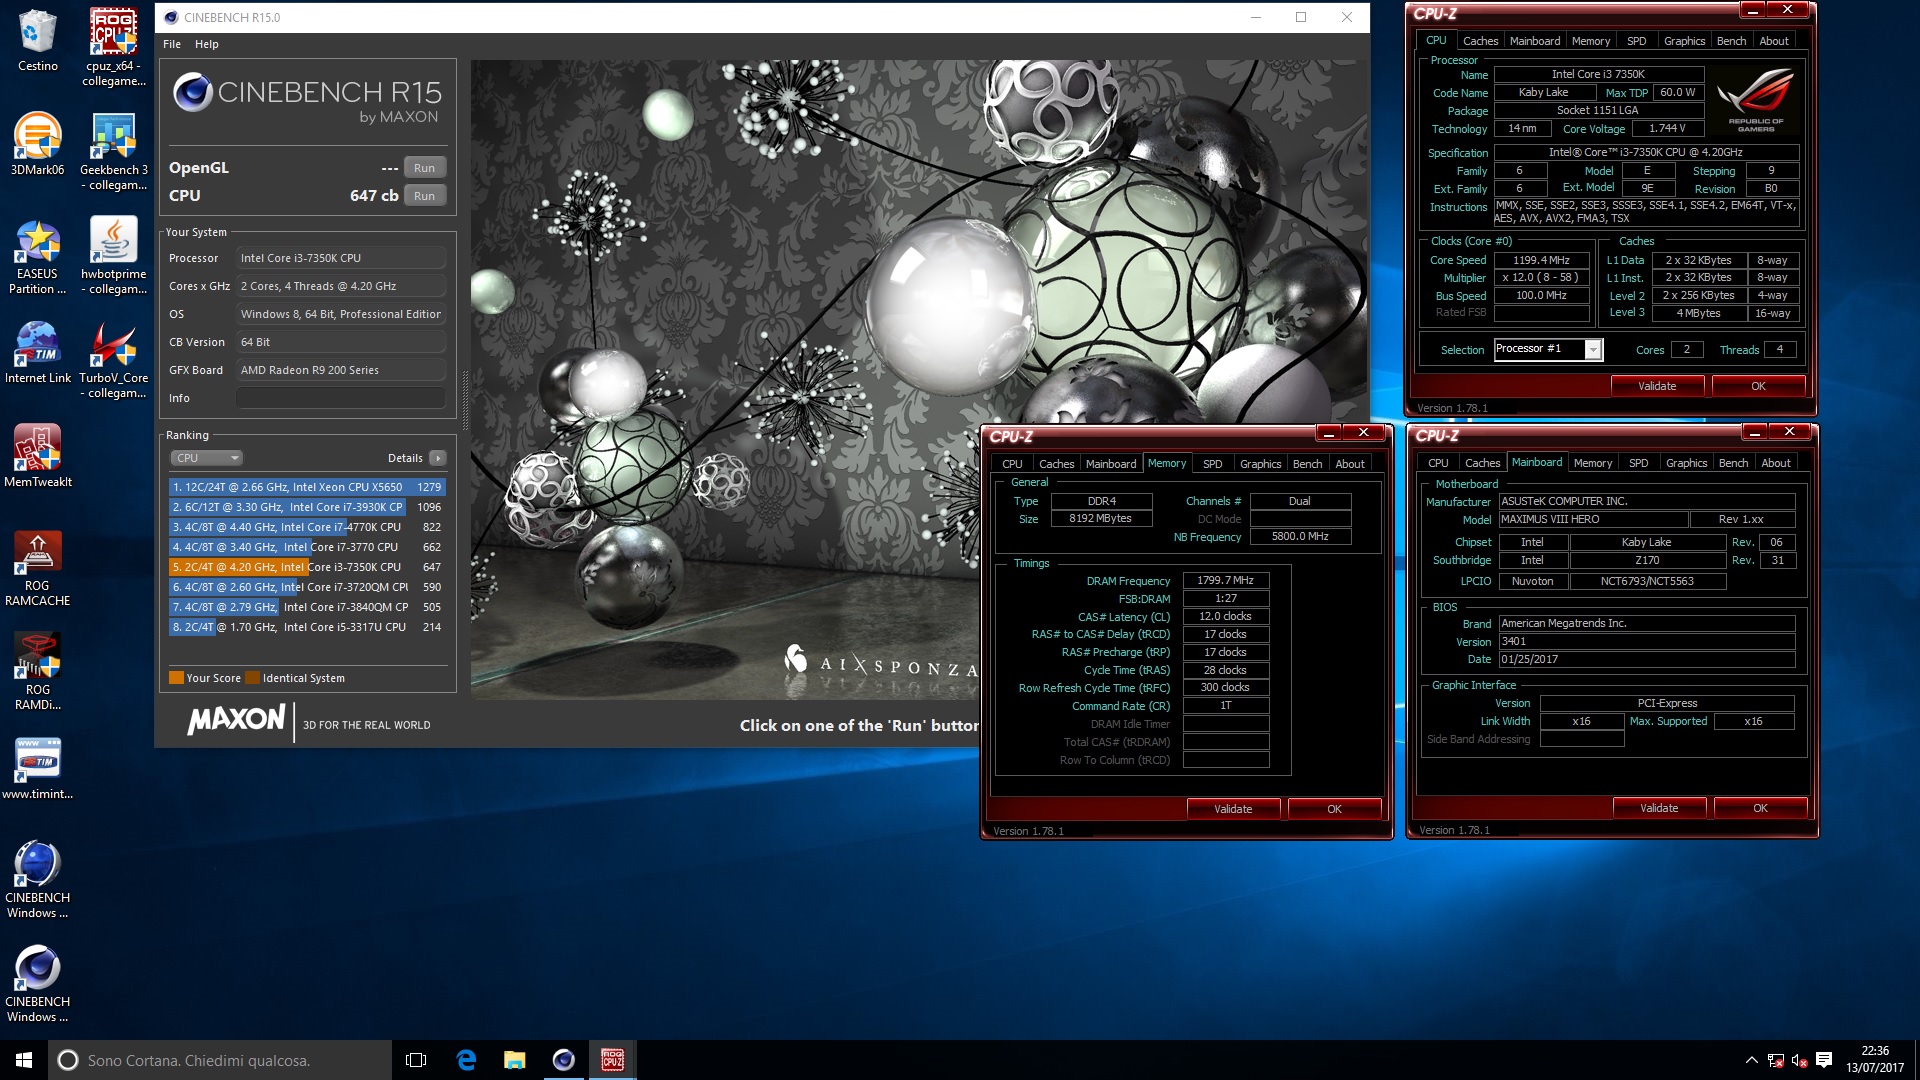Select highlighted ranking row Core i3-7350K
1920x1080 pixels.
click(307, 567)
